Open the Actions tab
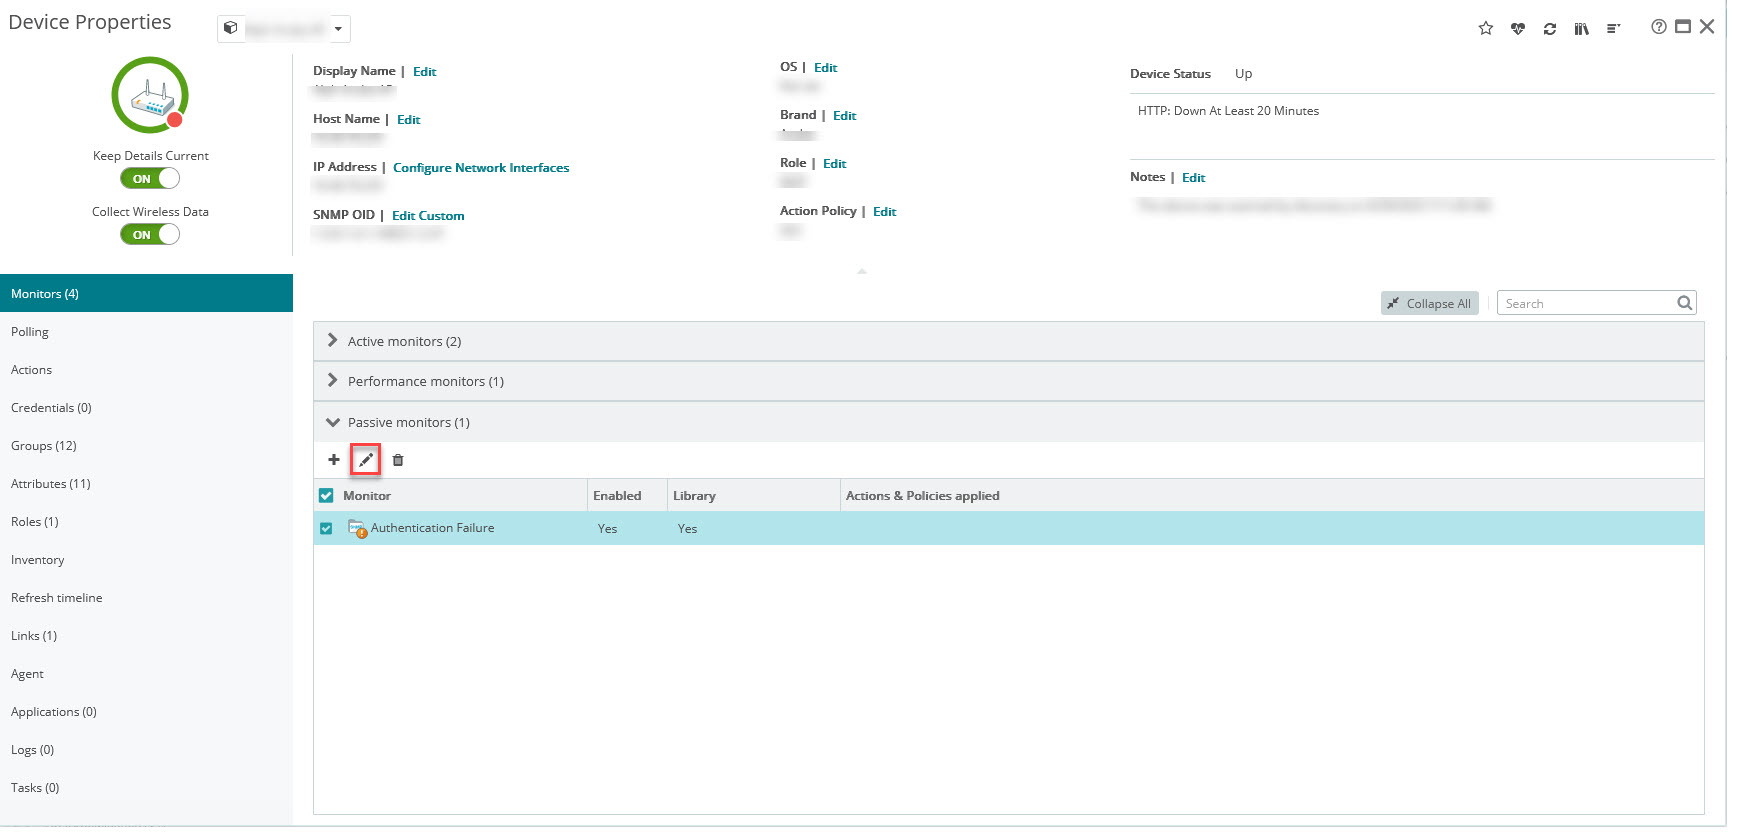 (146, 369)
